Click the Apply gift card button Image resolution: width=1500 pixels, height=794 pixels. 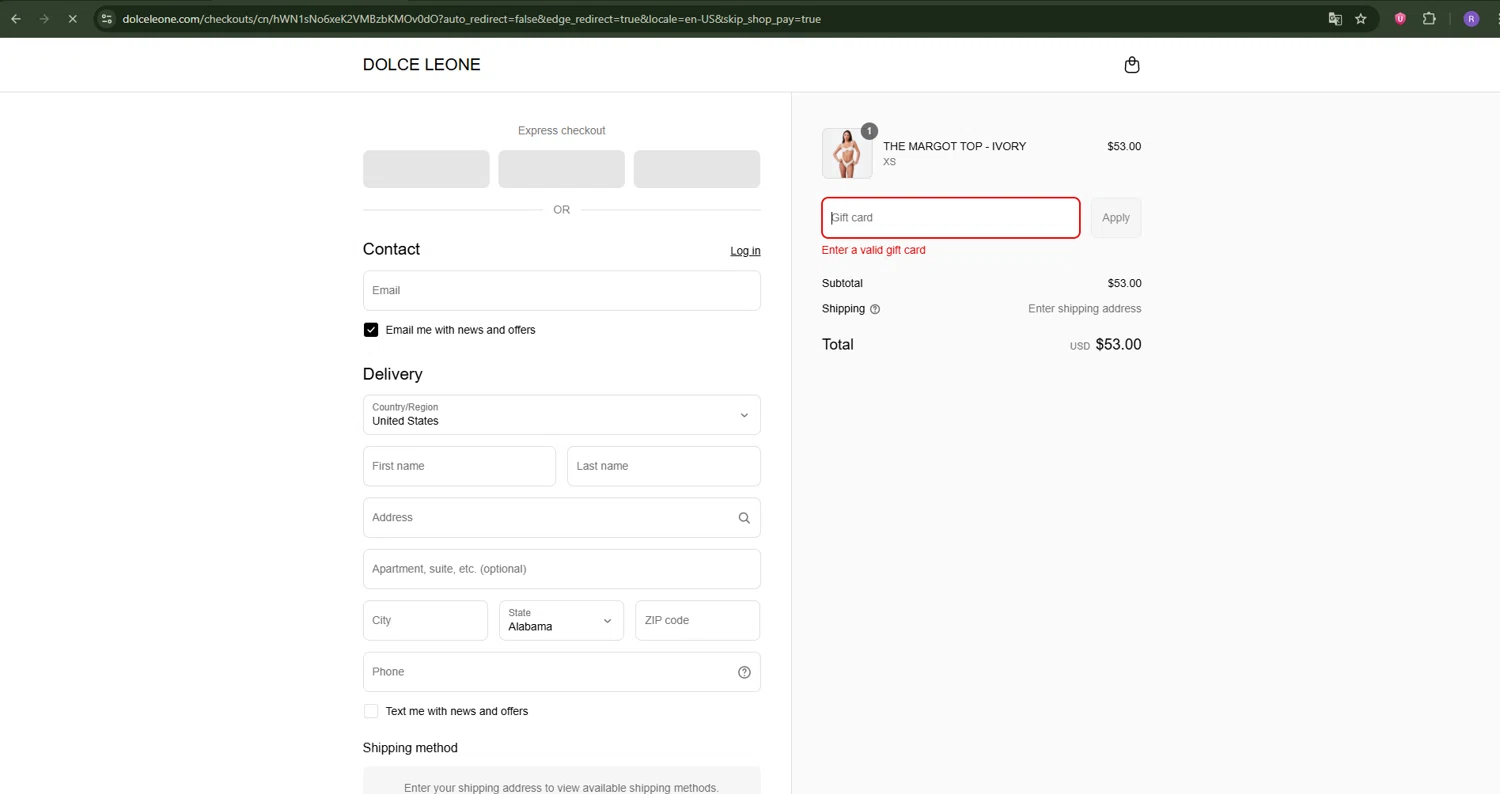pos(1116,218)
